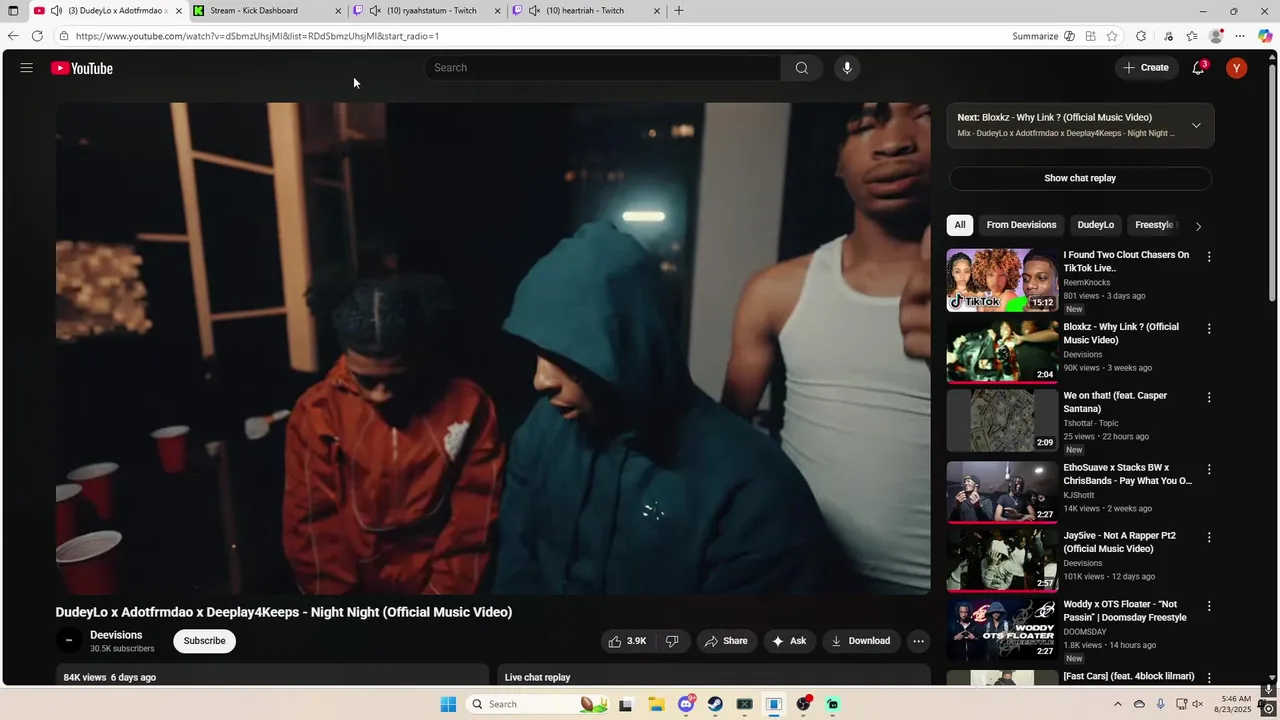The height and width of the screenshot is (720, 1280).
Task: Click the YouTube search magnifier button
Action: (x=802, y=68)
